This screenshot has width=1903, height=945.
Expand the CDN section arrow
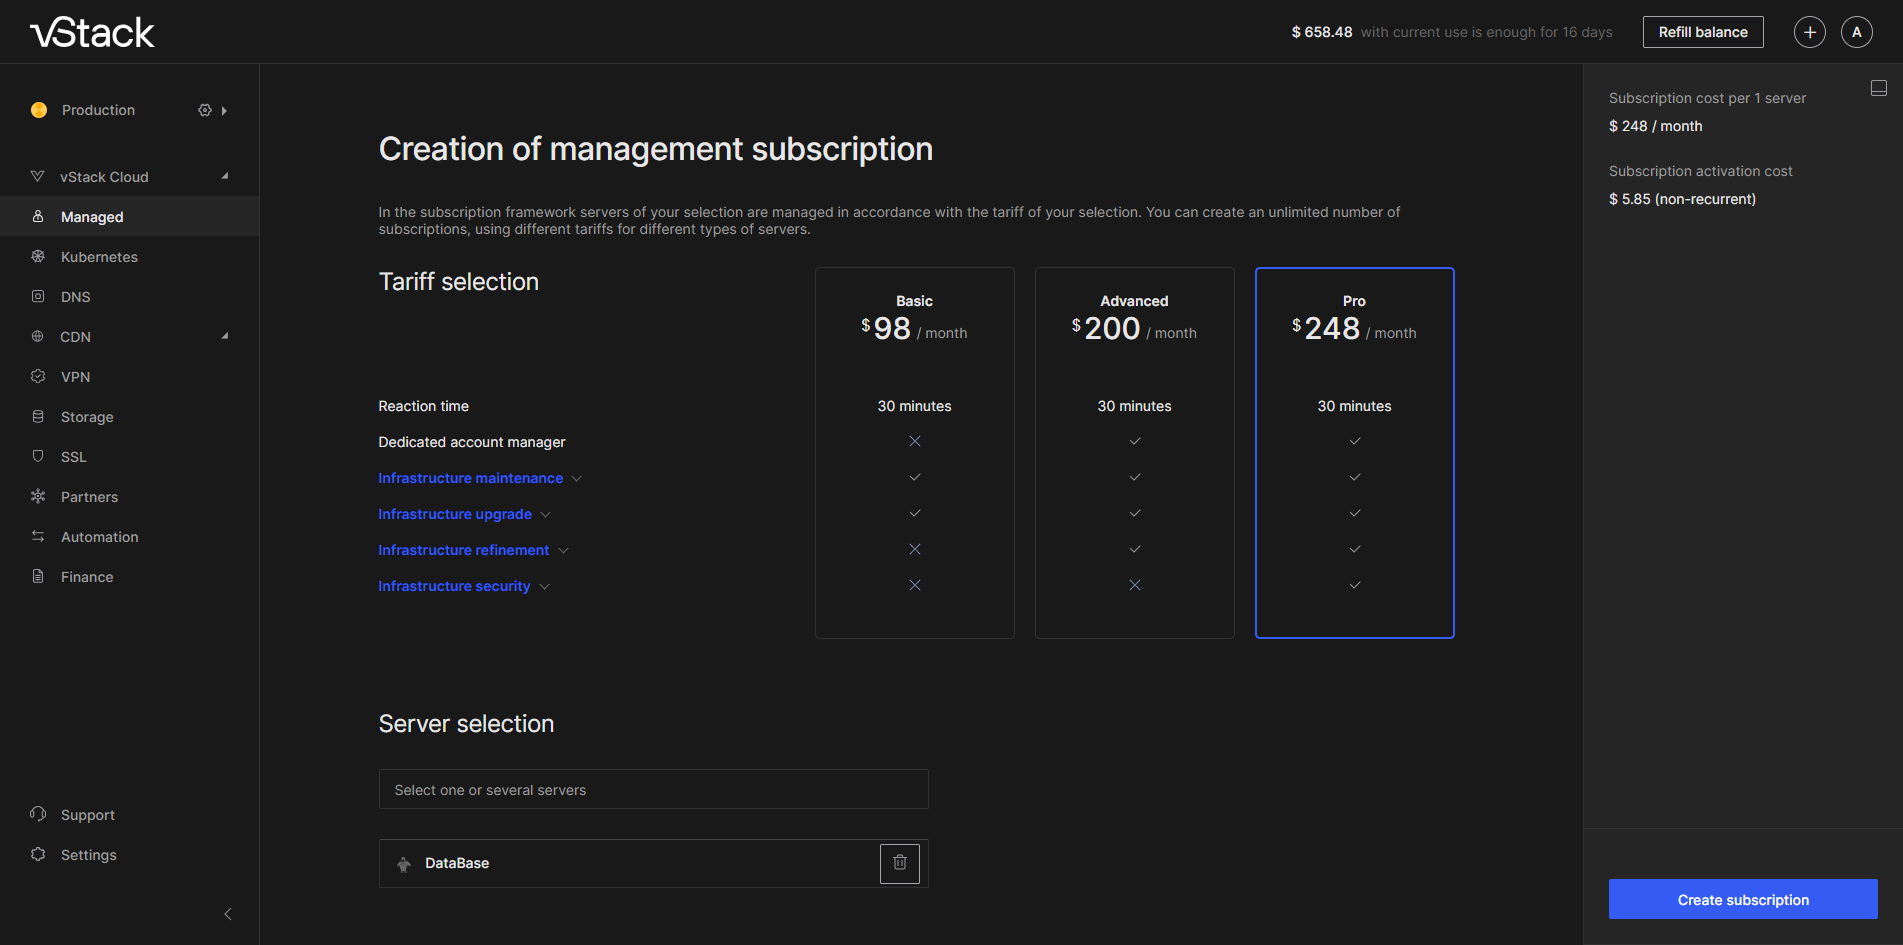225,336
